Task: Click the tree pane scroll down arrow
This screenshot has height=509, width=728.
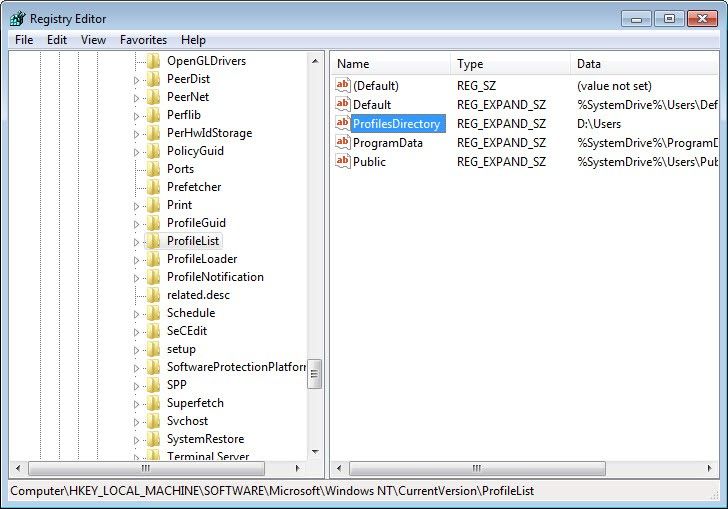Action: (315, 452)
